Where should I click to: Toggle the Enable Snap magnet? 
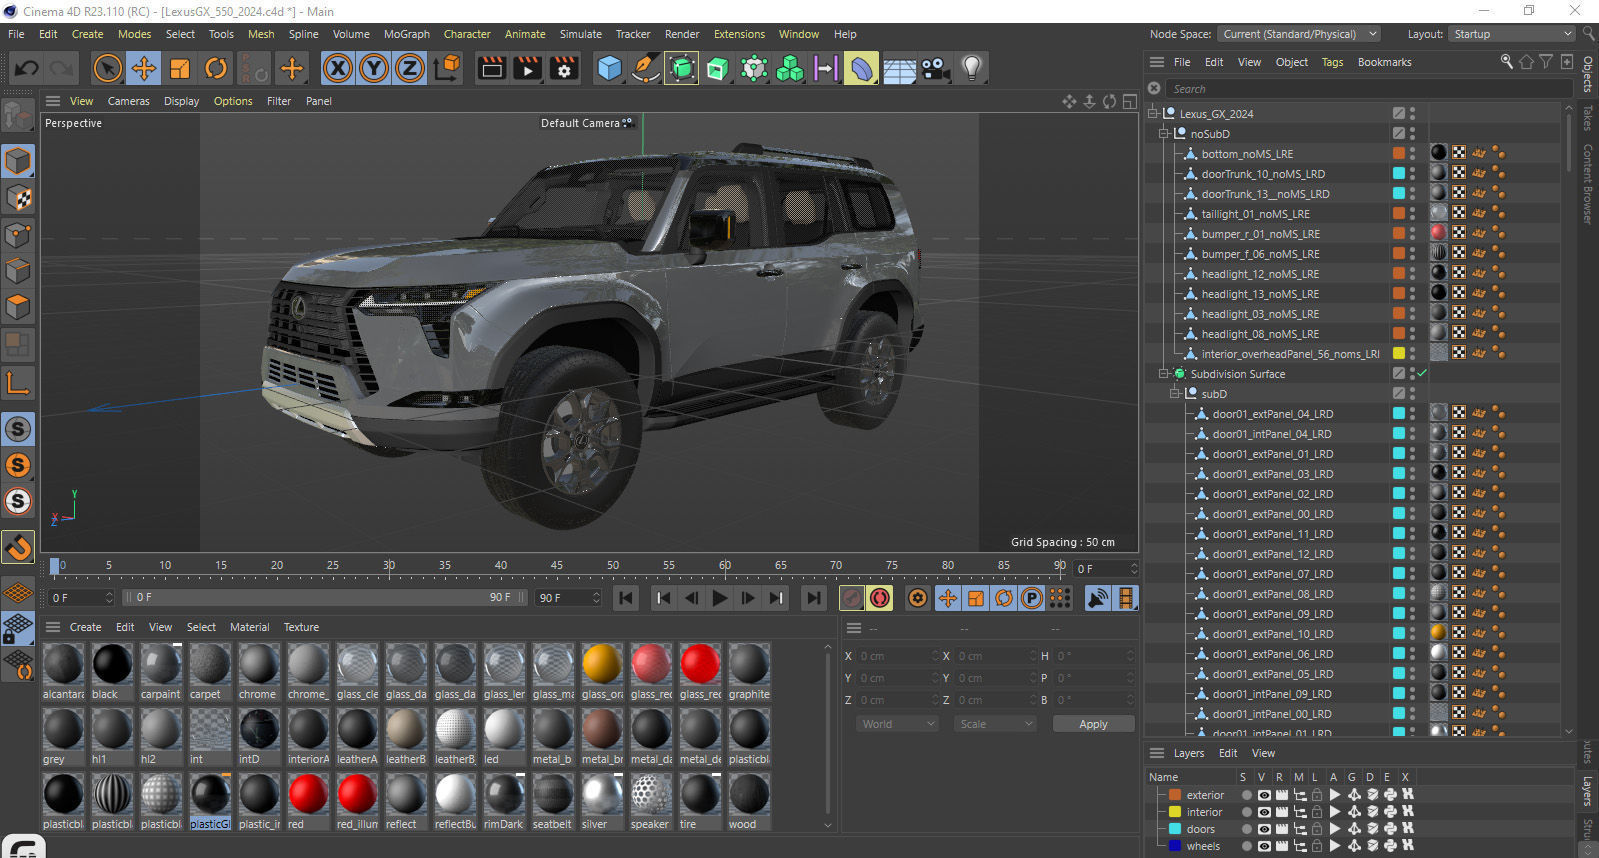(x=18, y=547)
